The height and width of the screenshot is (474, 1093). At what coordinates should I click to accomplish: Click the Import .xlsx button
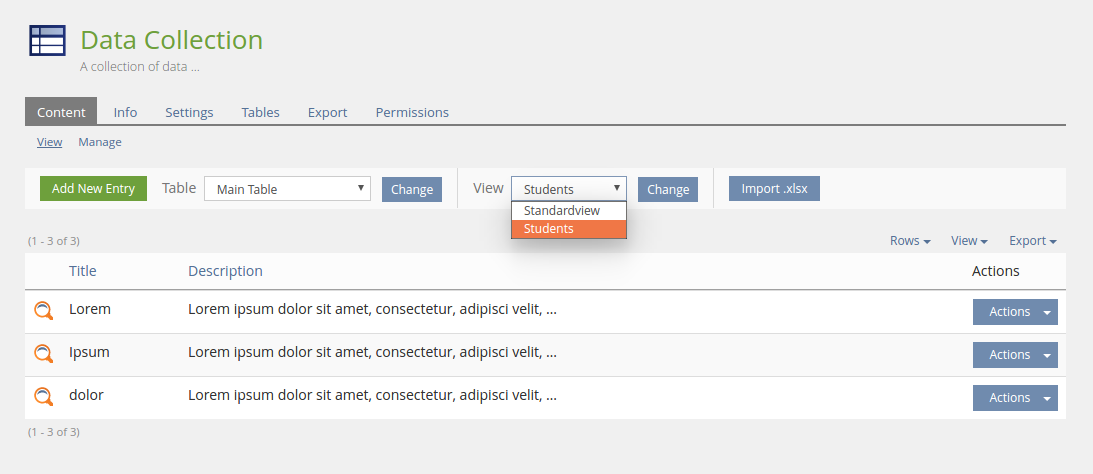[774, 188]
